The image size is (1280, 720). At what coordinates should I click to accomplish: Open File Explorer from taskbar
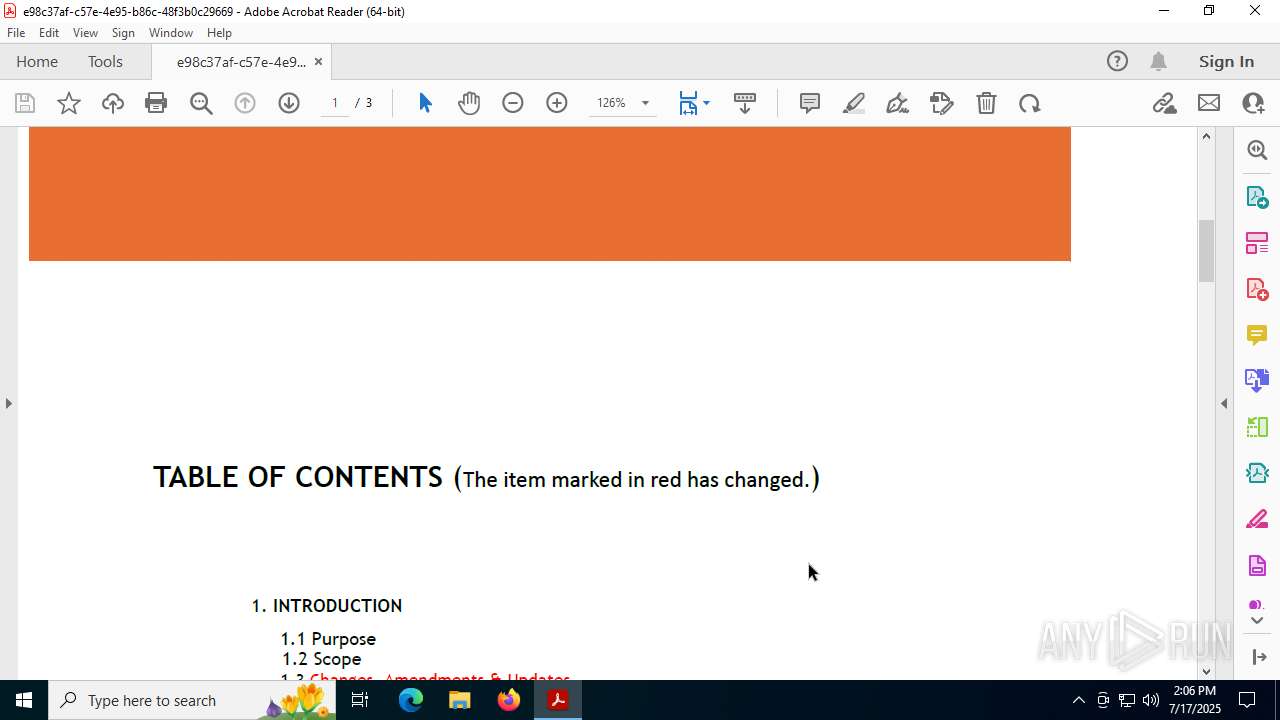click(460, 700)
